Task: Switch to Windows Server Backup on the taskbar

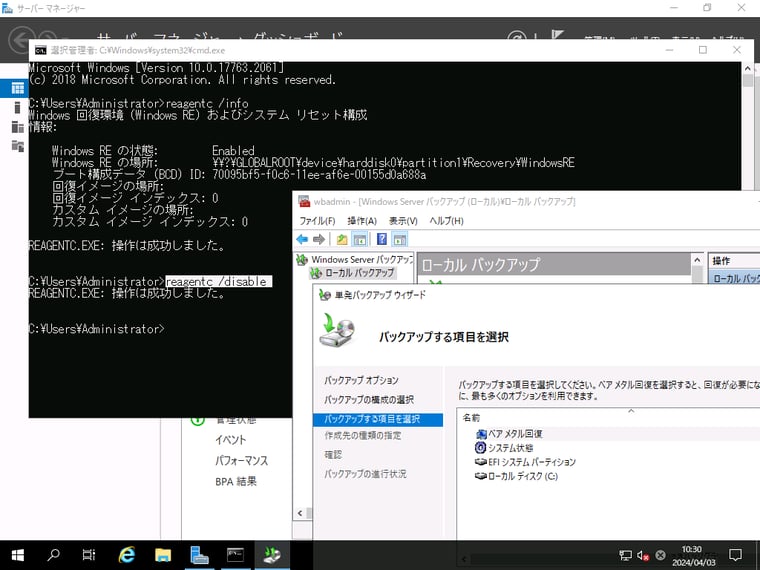Action: (272, 555)
